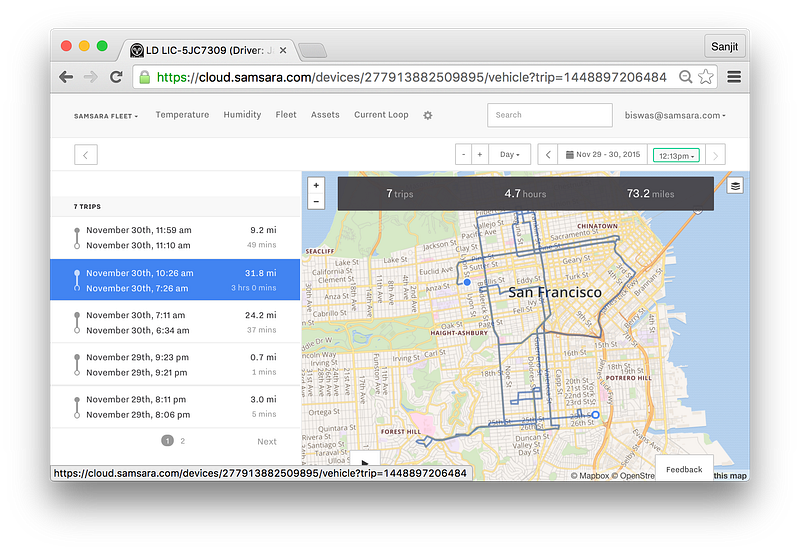Open the Temperature menu item
The image size is (800, 553).
(x=182, y=115)
